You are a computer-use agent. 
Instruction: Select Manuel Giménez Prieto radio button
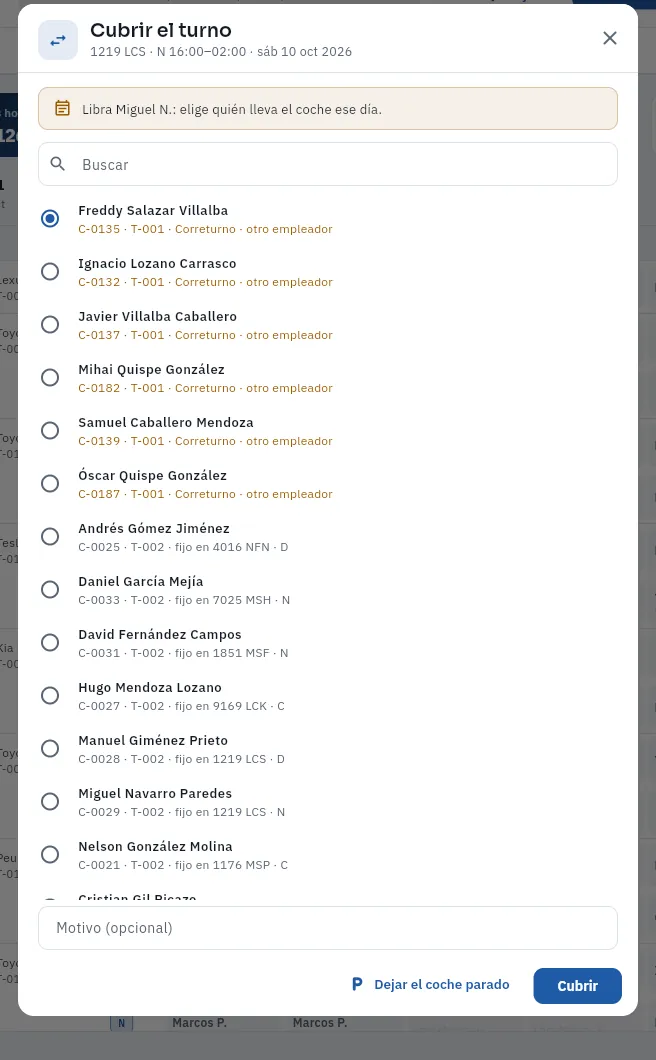pyautogui.click(x=50, y=749)
